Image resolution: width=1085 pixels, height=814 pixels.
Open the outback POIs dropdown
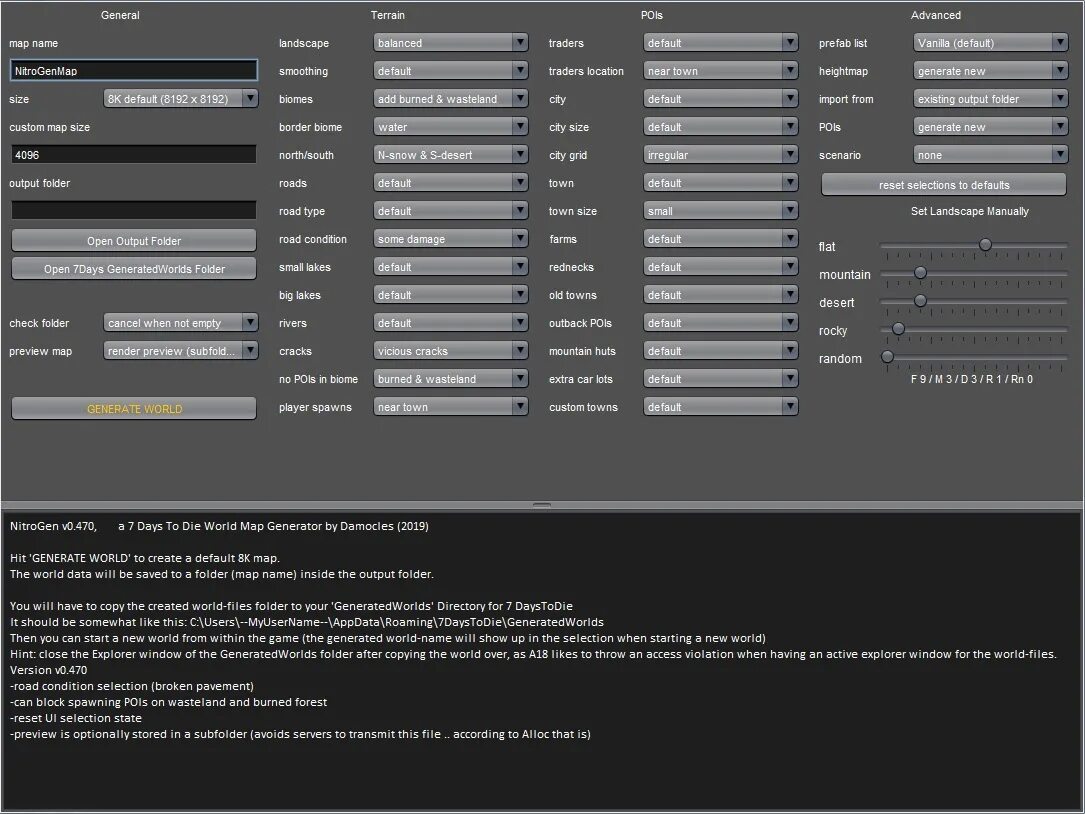coord(720,323)
